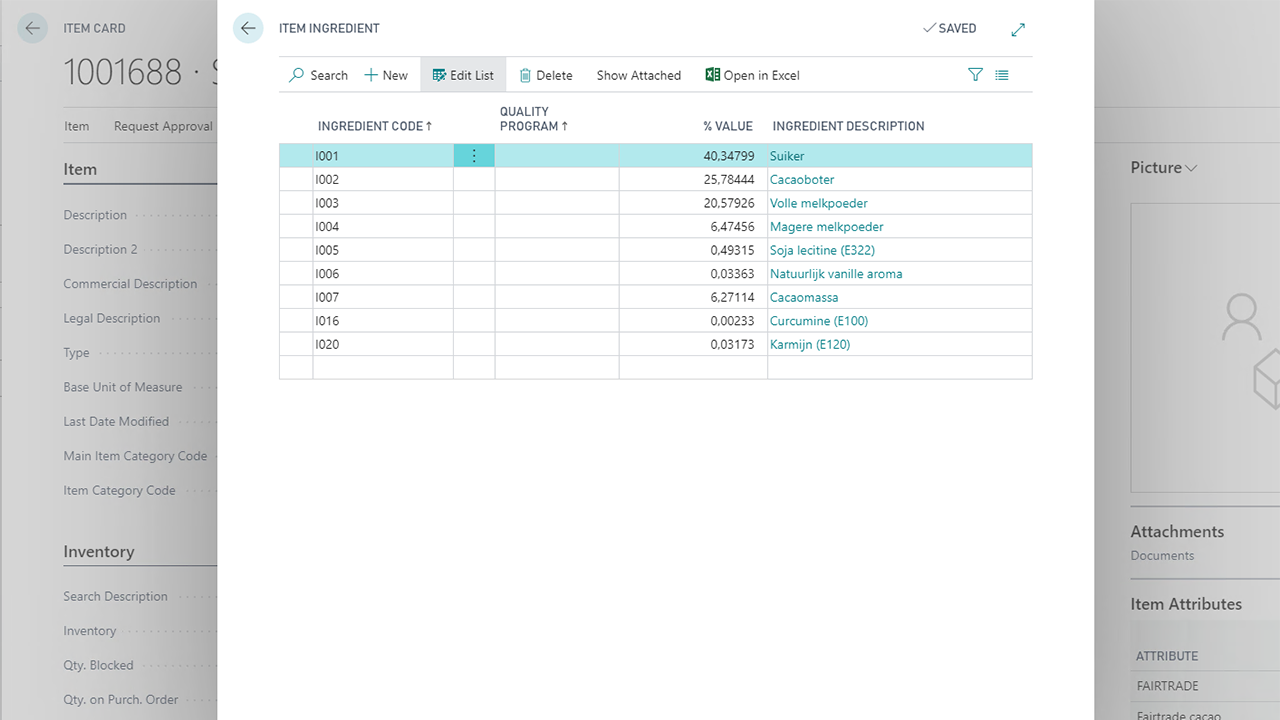Click the item picture placeholder
The width and height of the screenshot is (1280, 720).
point(1205,348)
